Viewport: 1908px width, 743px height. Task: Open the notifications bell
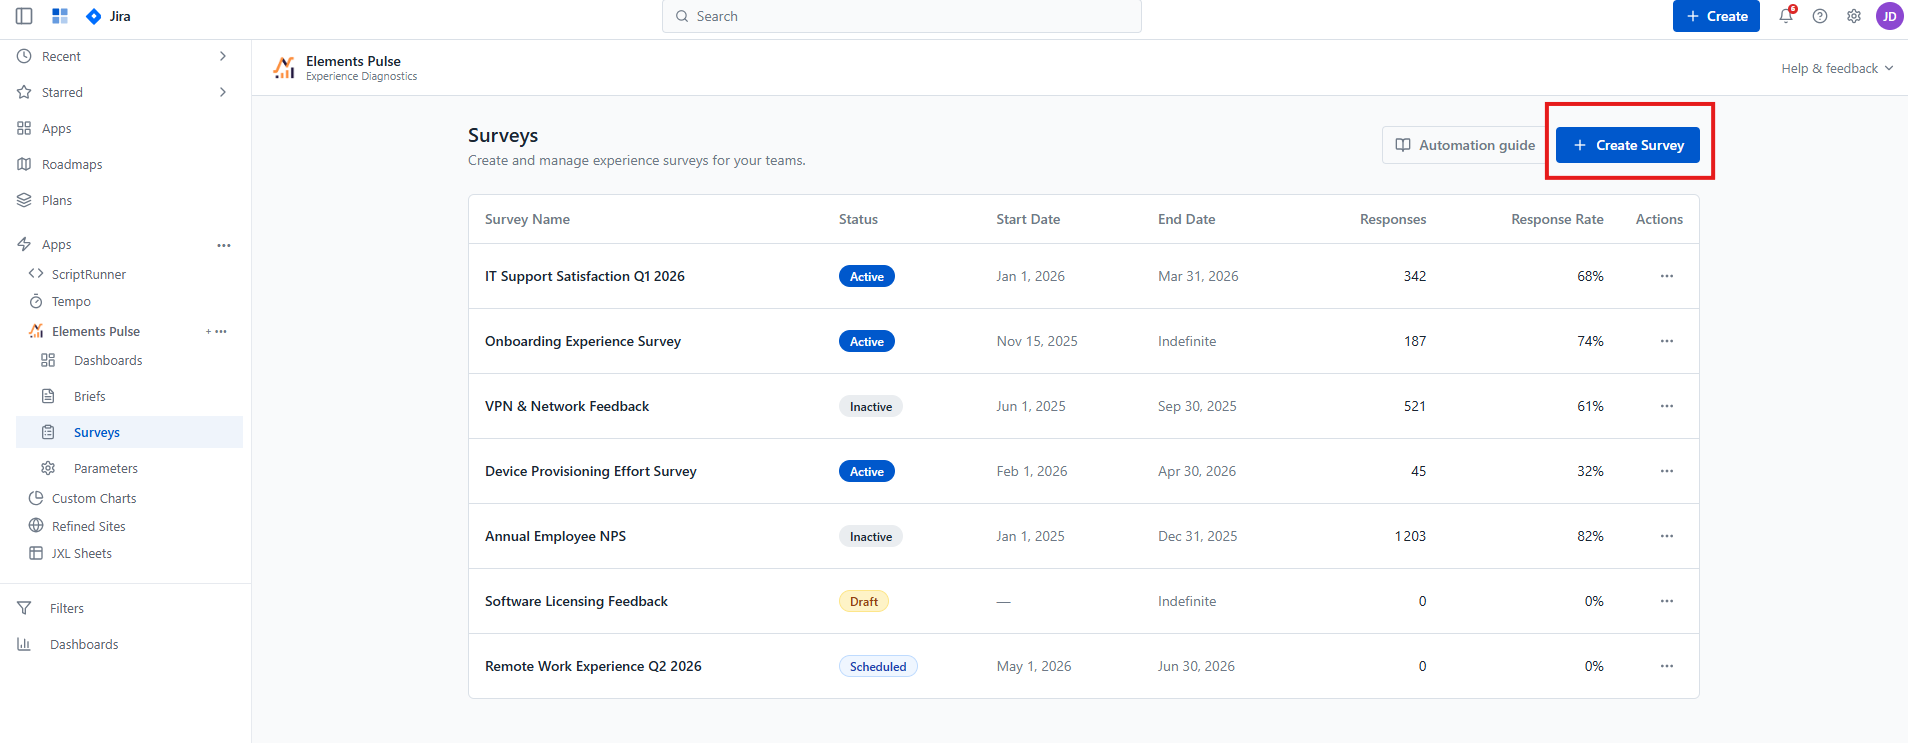point(1786,16)
